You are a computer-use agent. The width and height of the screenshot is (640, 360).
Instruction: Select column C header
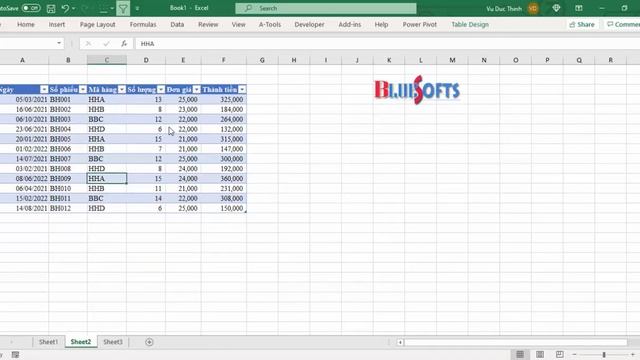tap(107, 60)
